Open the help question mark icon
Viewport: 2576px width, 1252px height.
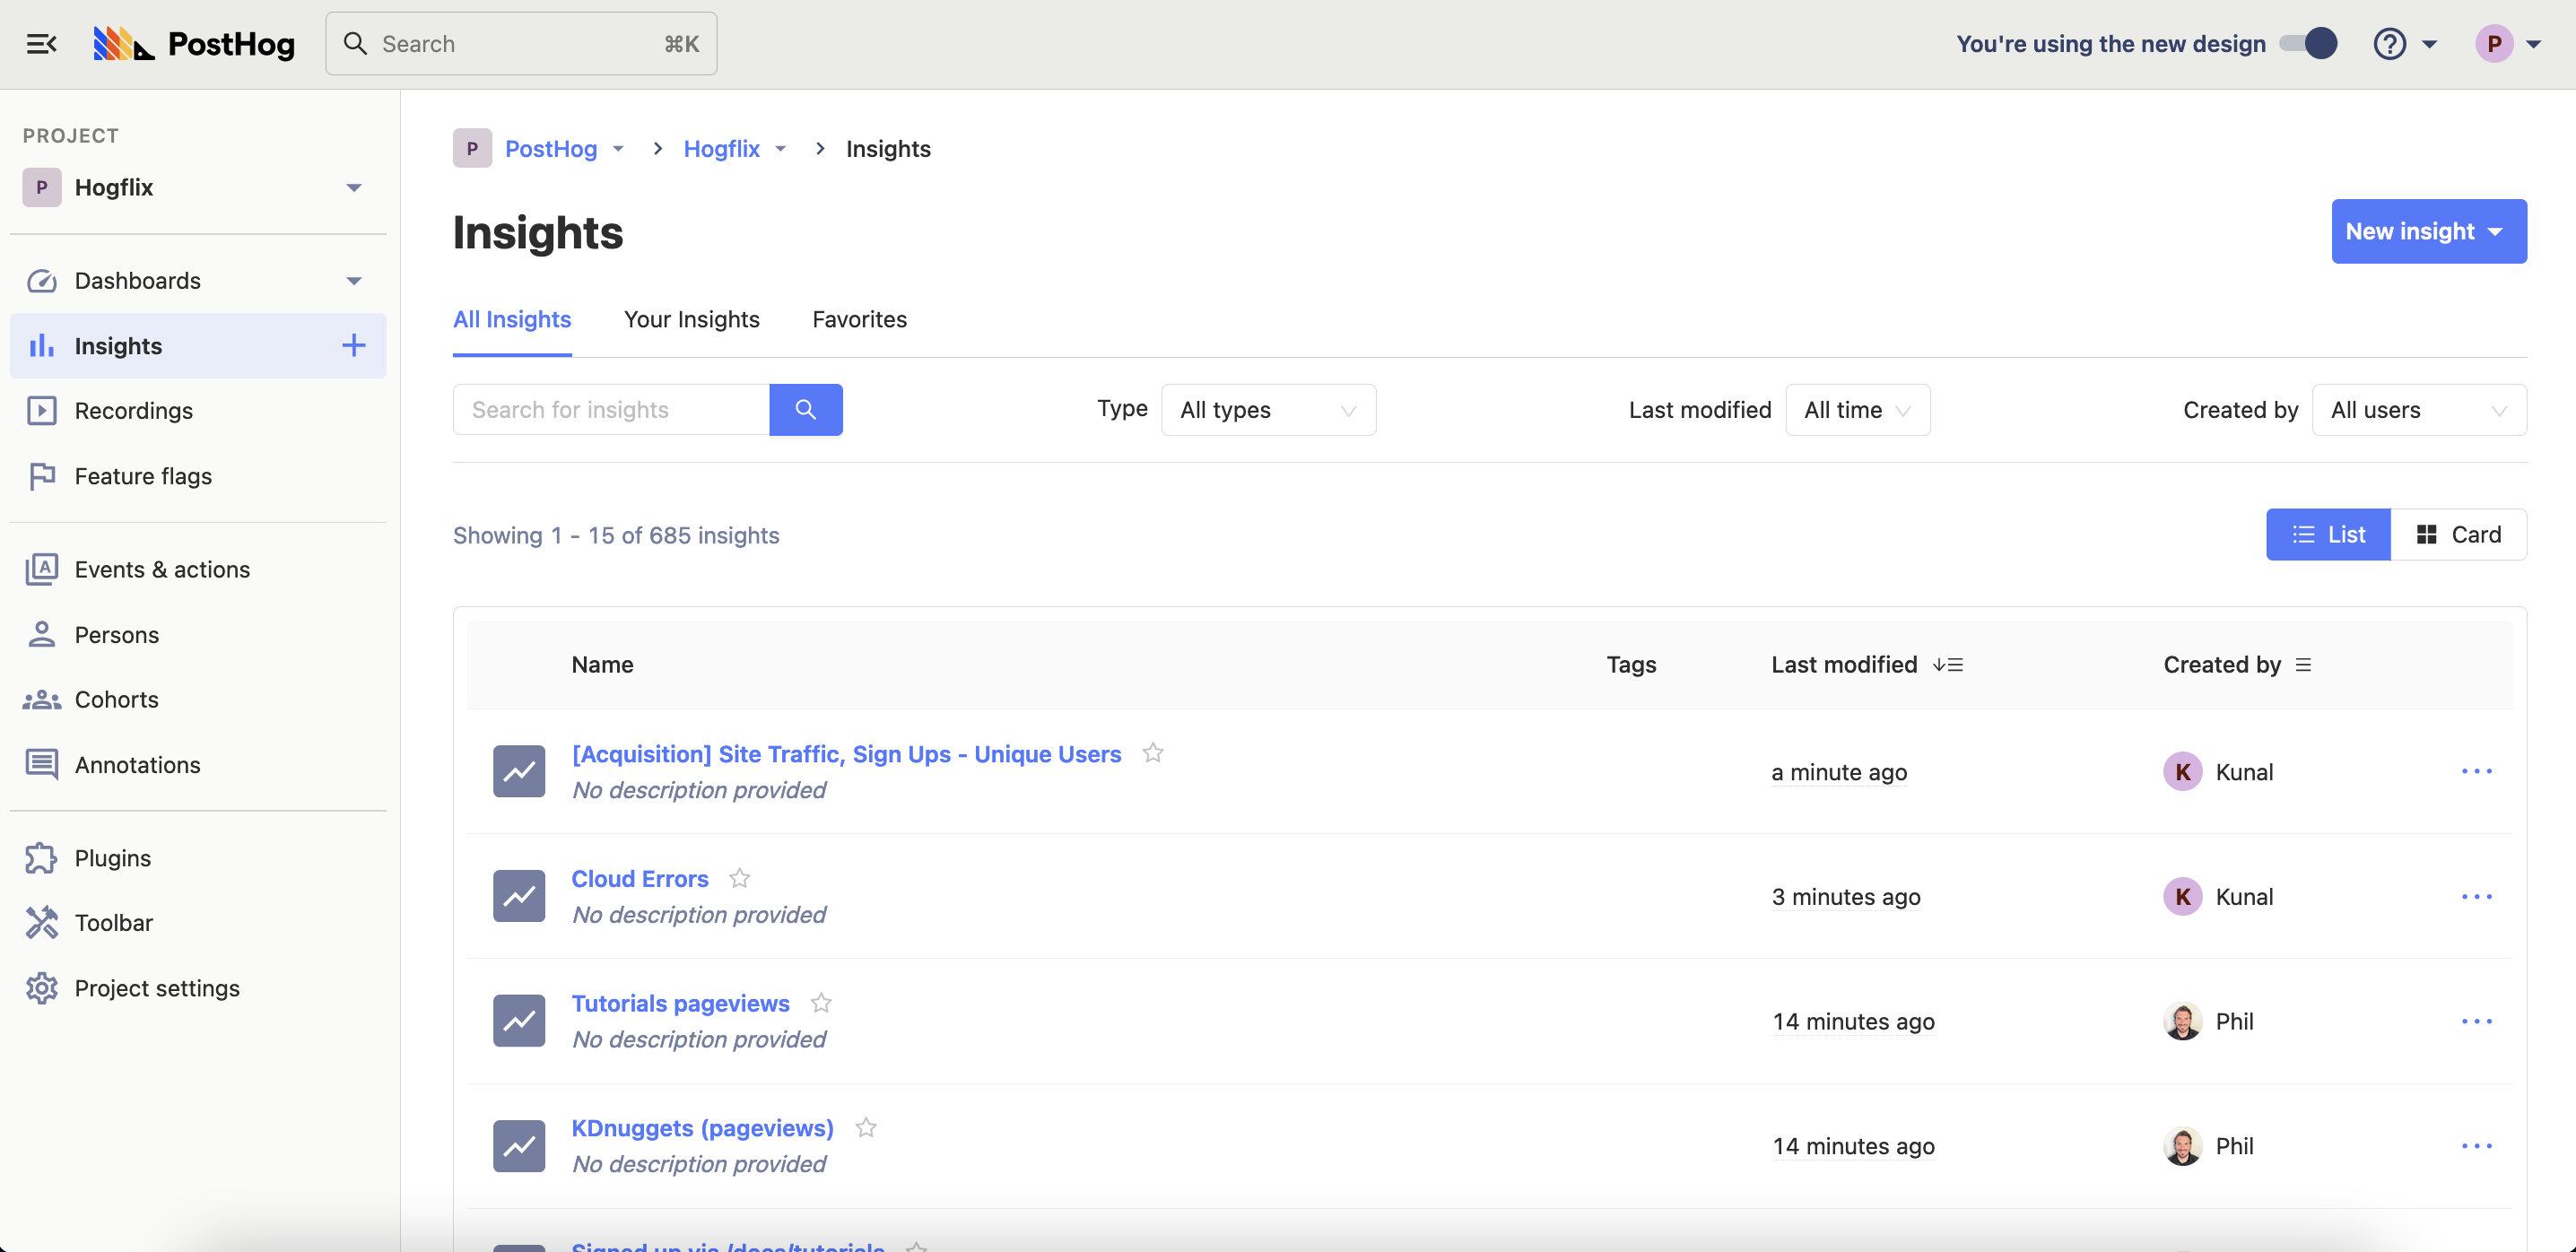point(2389,43)
